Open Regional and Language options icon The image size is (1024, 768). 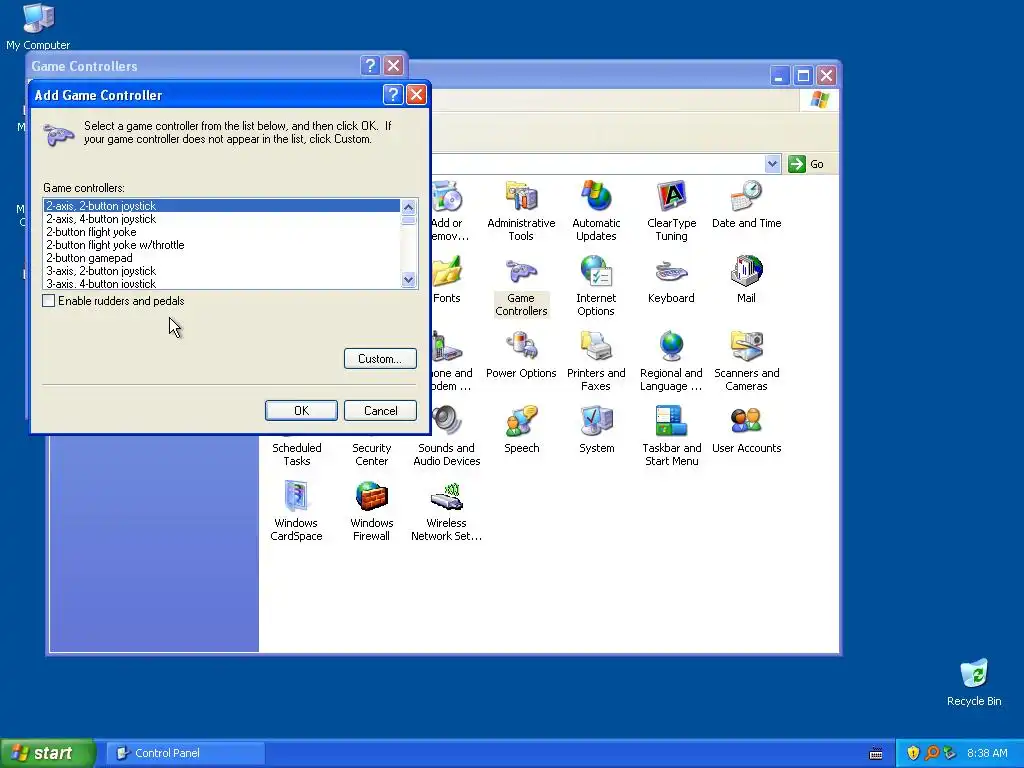[x=671, y=361]
